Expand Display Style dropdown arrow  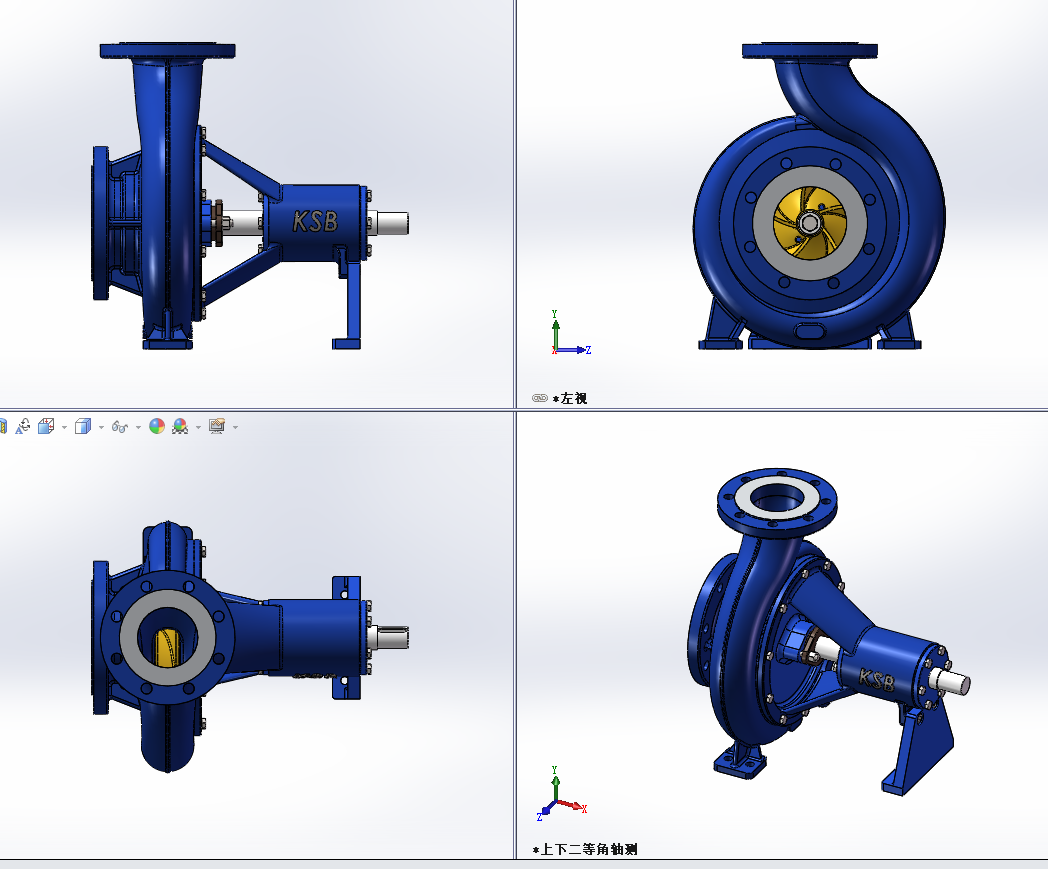101,427
